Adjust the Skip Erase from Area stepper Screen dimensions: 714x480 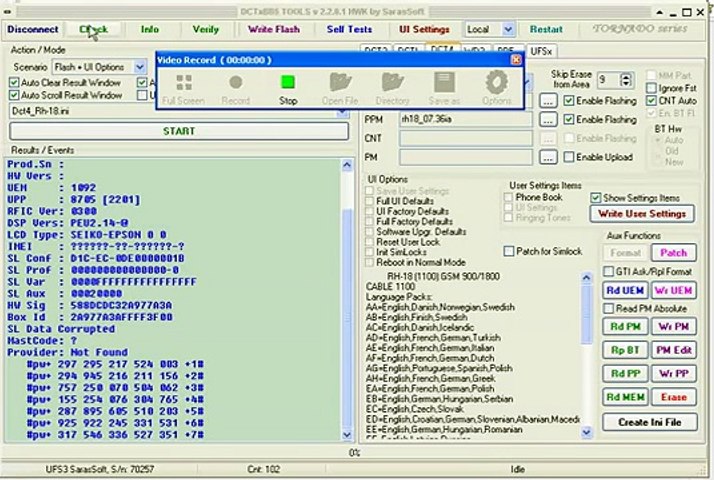click(627, 80)
